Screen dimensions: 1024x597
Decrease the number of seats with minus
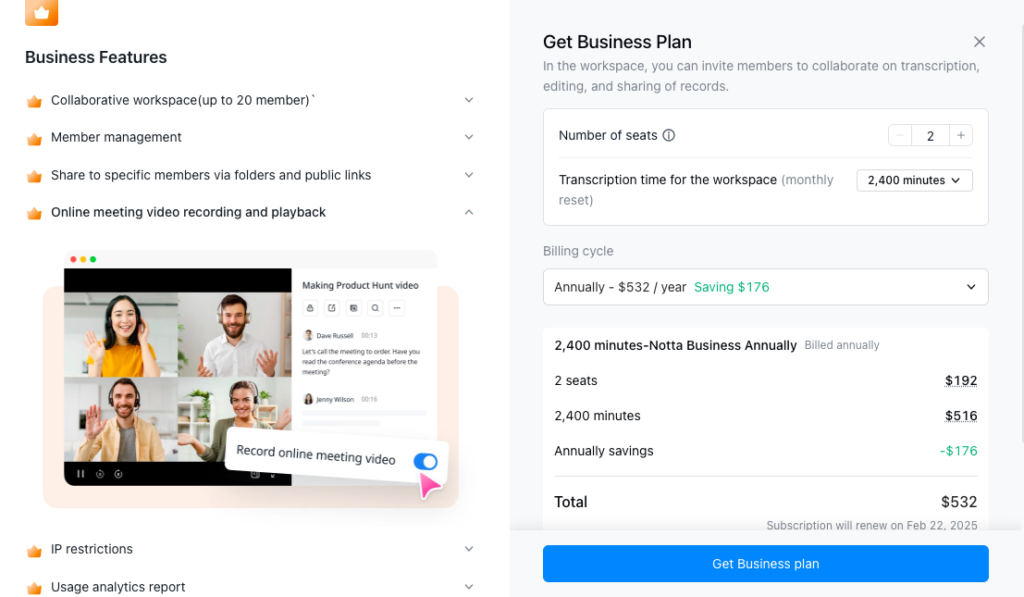[900, 136]
